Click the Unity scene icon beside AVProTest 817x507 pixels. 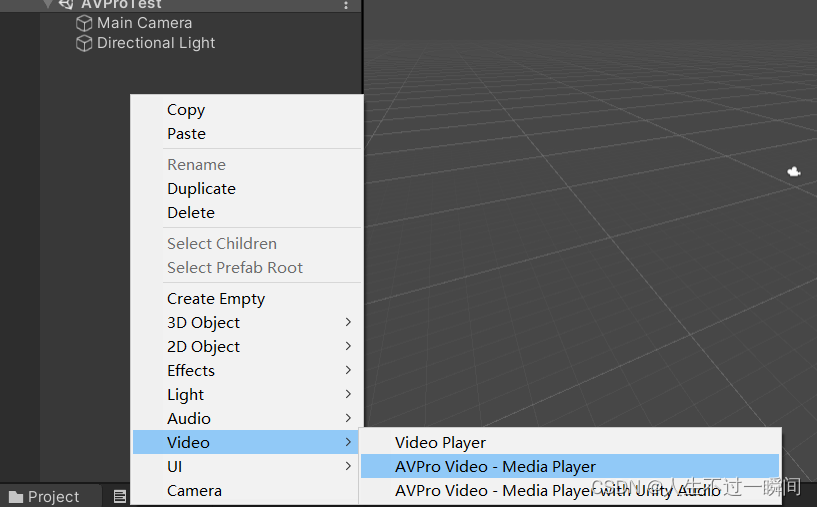pyautogui.click(x=66, y=5)
